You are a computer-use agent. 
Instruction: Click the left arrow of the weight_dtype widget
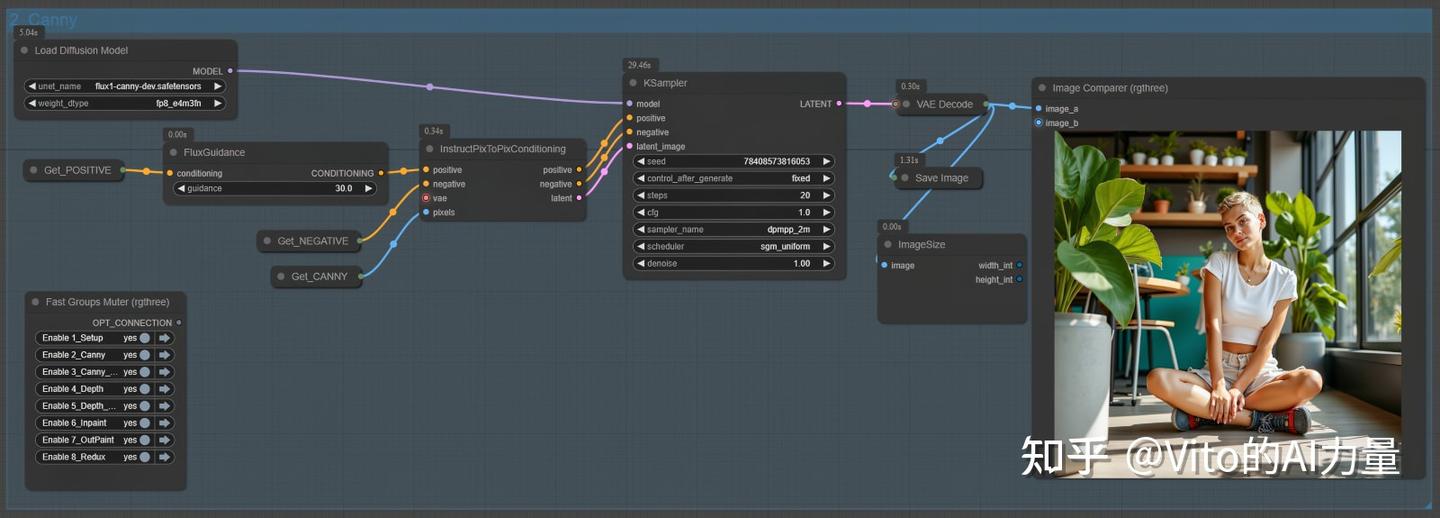click(x=32, y=103)
